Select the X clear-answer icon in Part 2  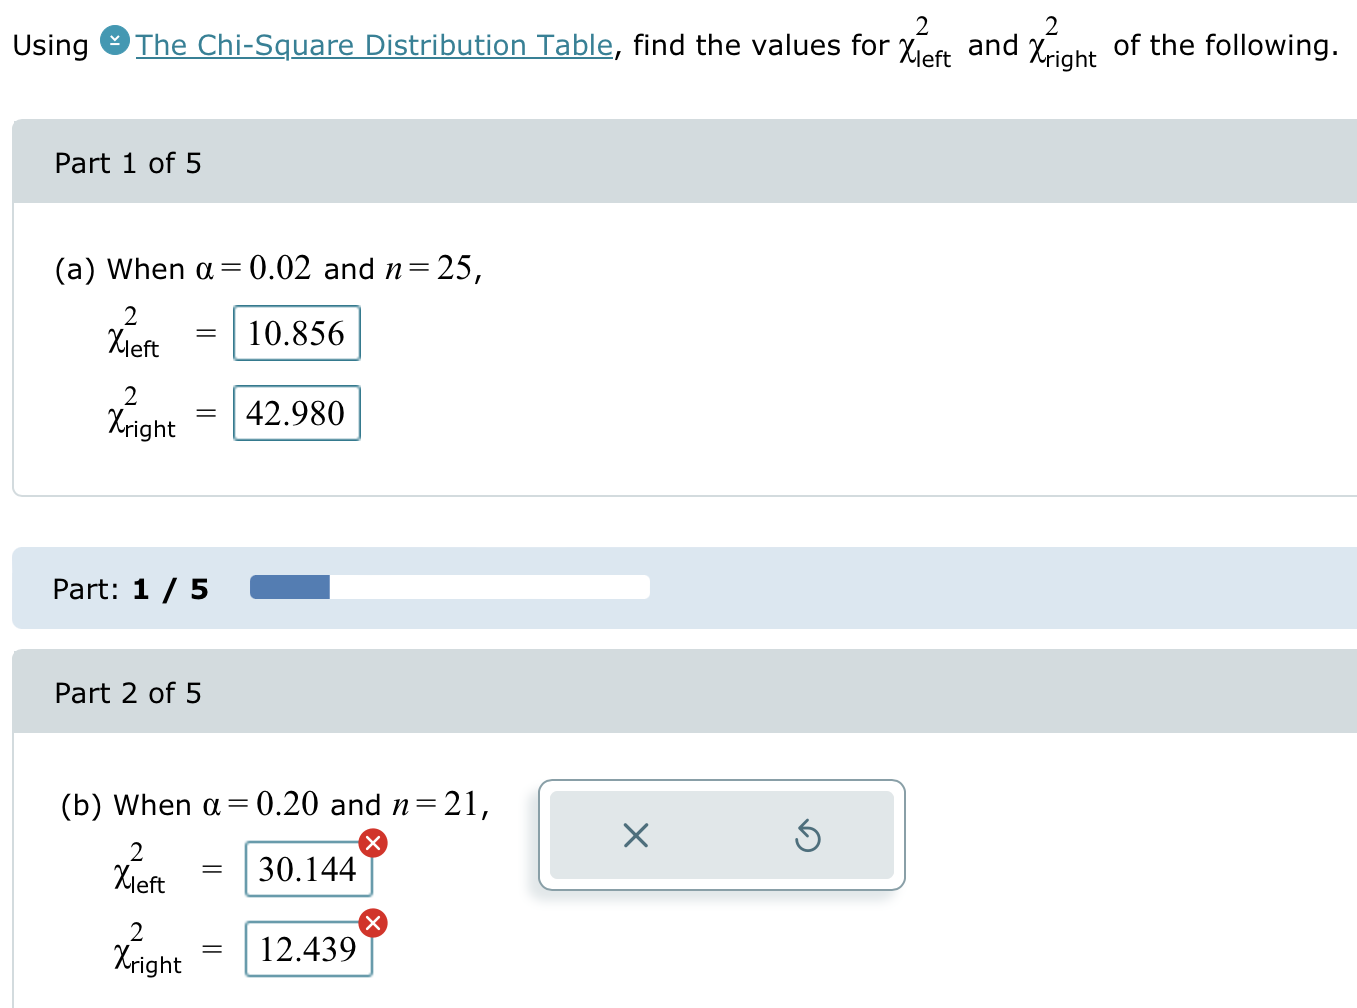pyautogui.click(x=635, y=836)
